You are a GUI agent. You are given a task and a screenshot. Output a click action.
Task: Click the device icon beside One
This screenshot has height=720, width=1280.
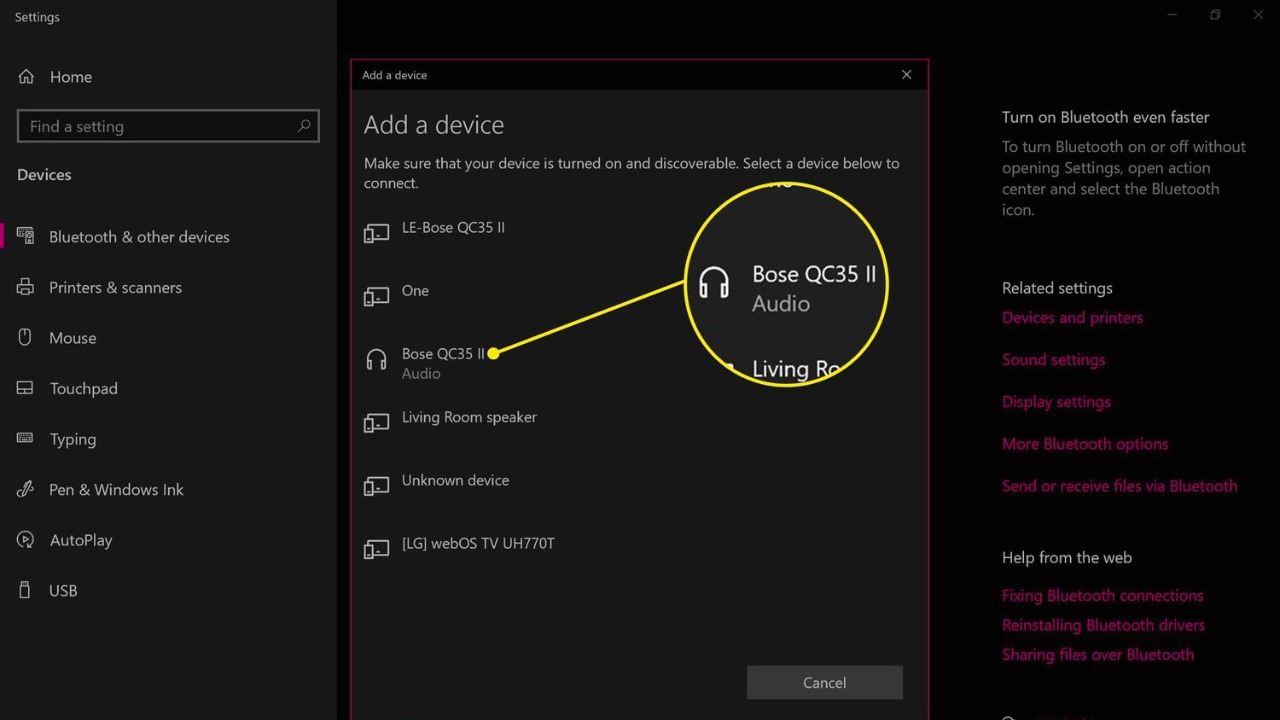(x=376, y=296)
